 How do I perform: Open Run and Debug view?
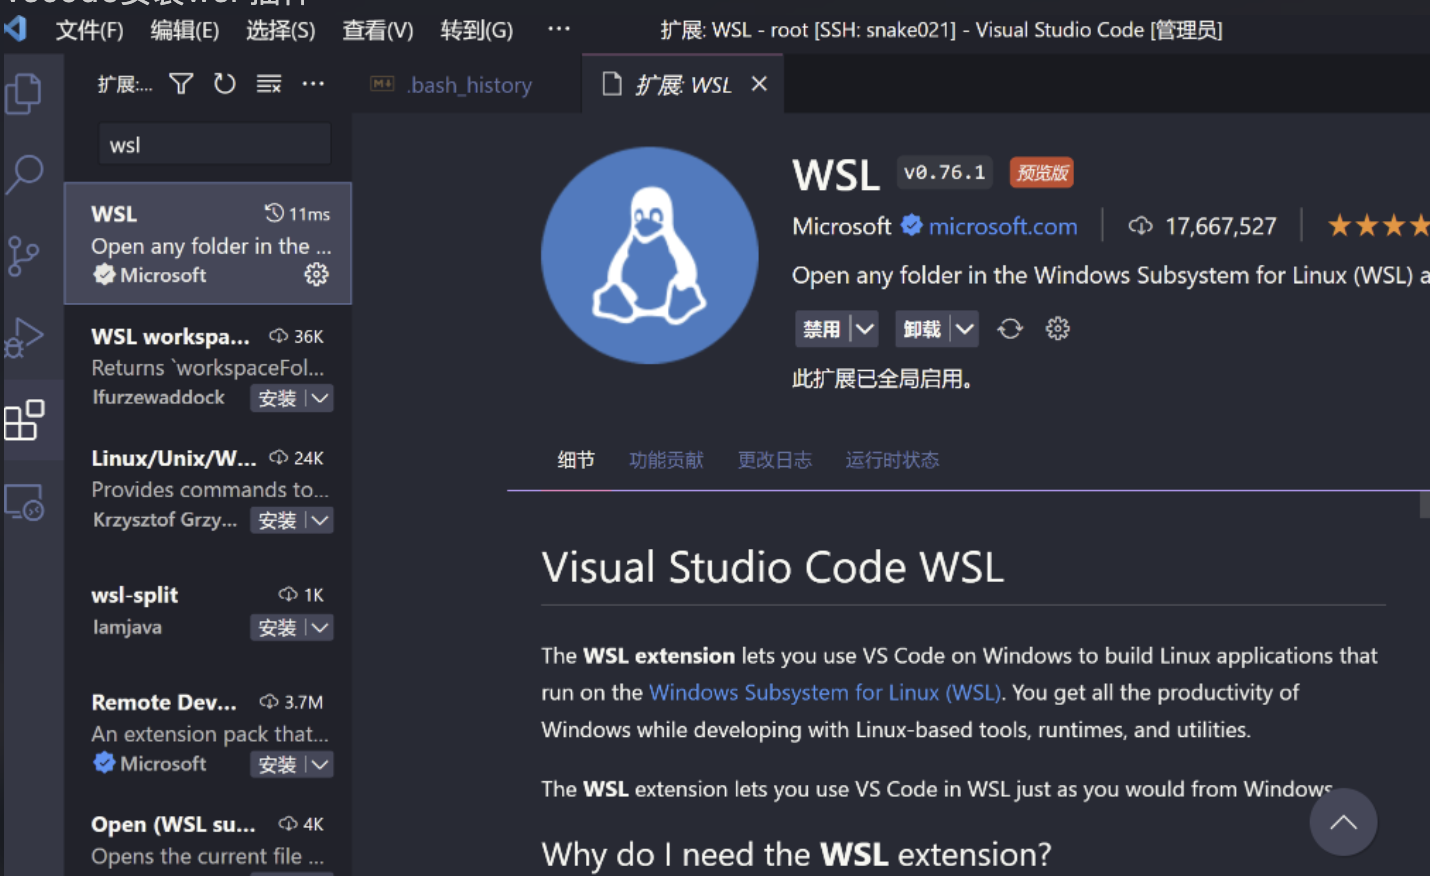tap(24, 338)
